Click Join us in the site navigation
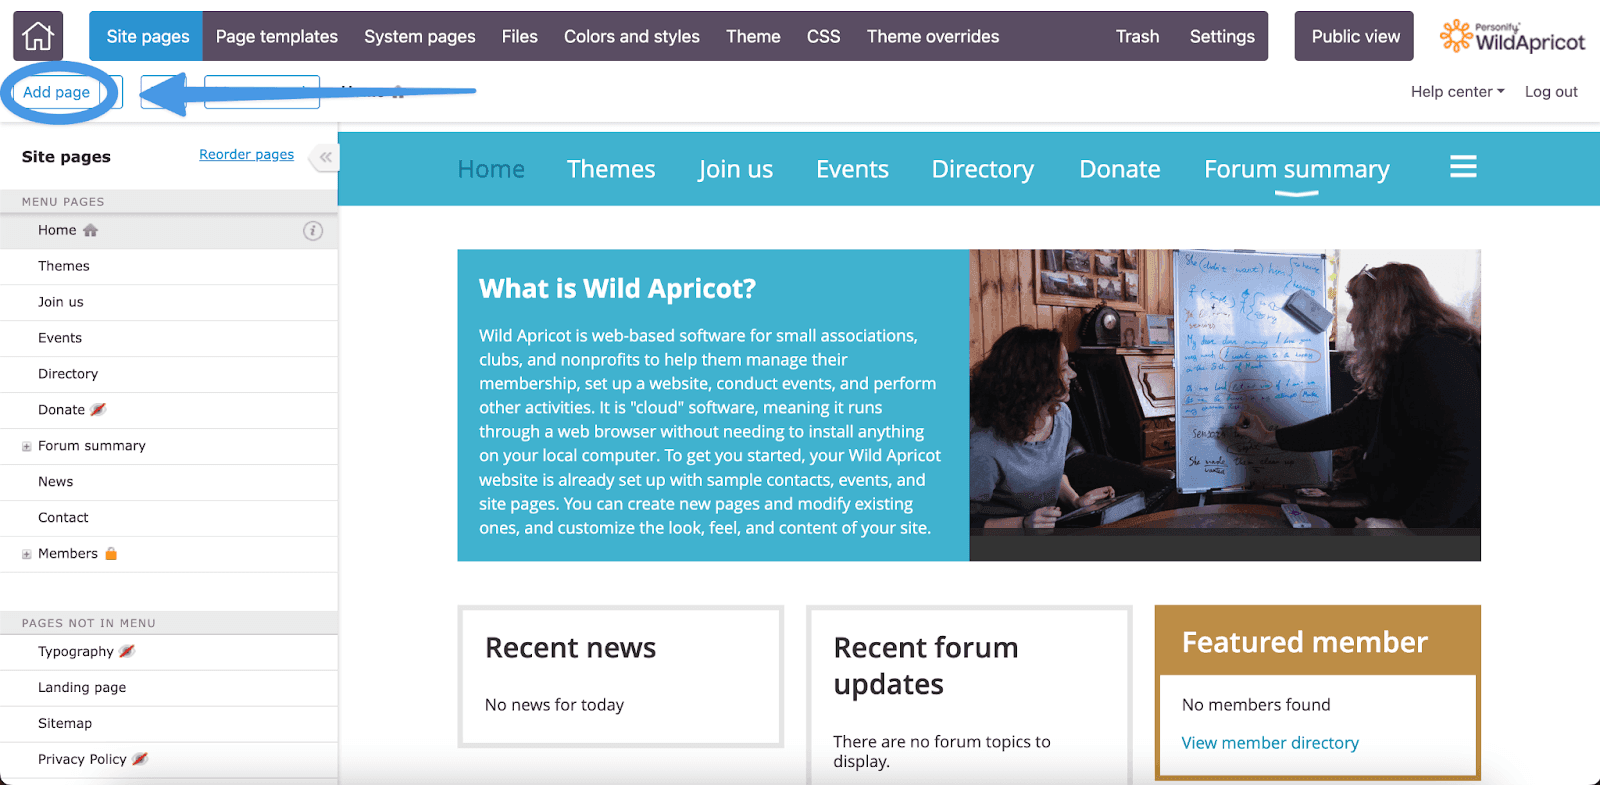1600x785 pixels. click(735, 169)
